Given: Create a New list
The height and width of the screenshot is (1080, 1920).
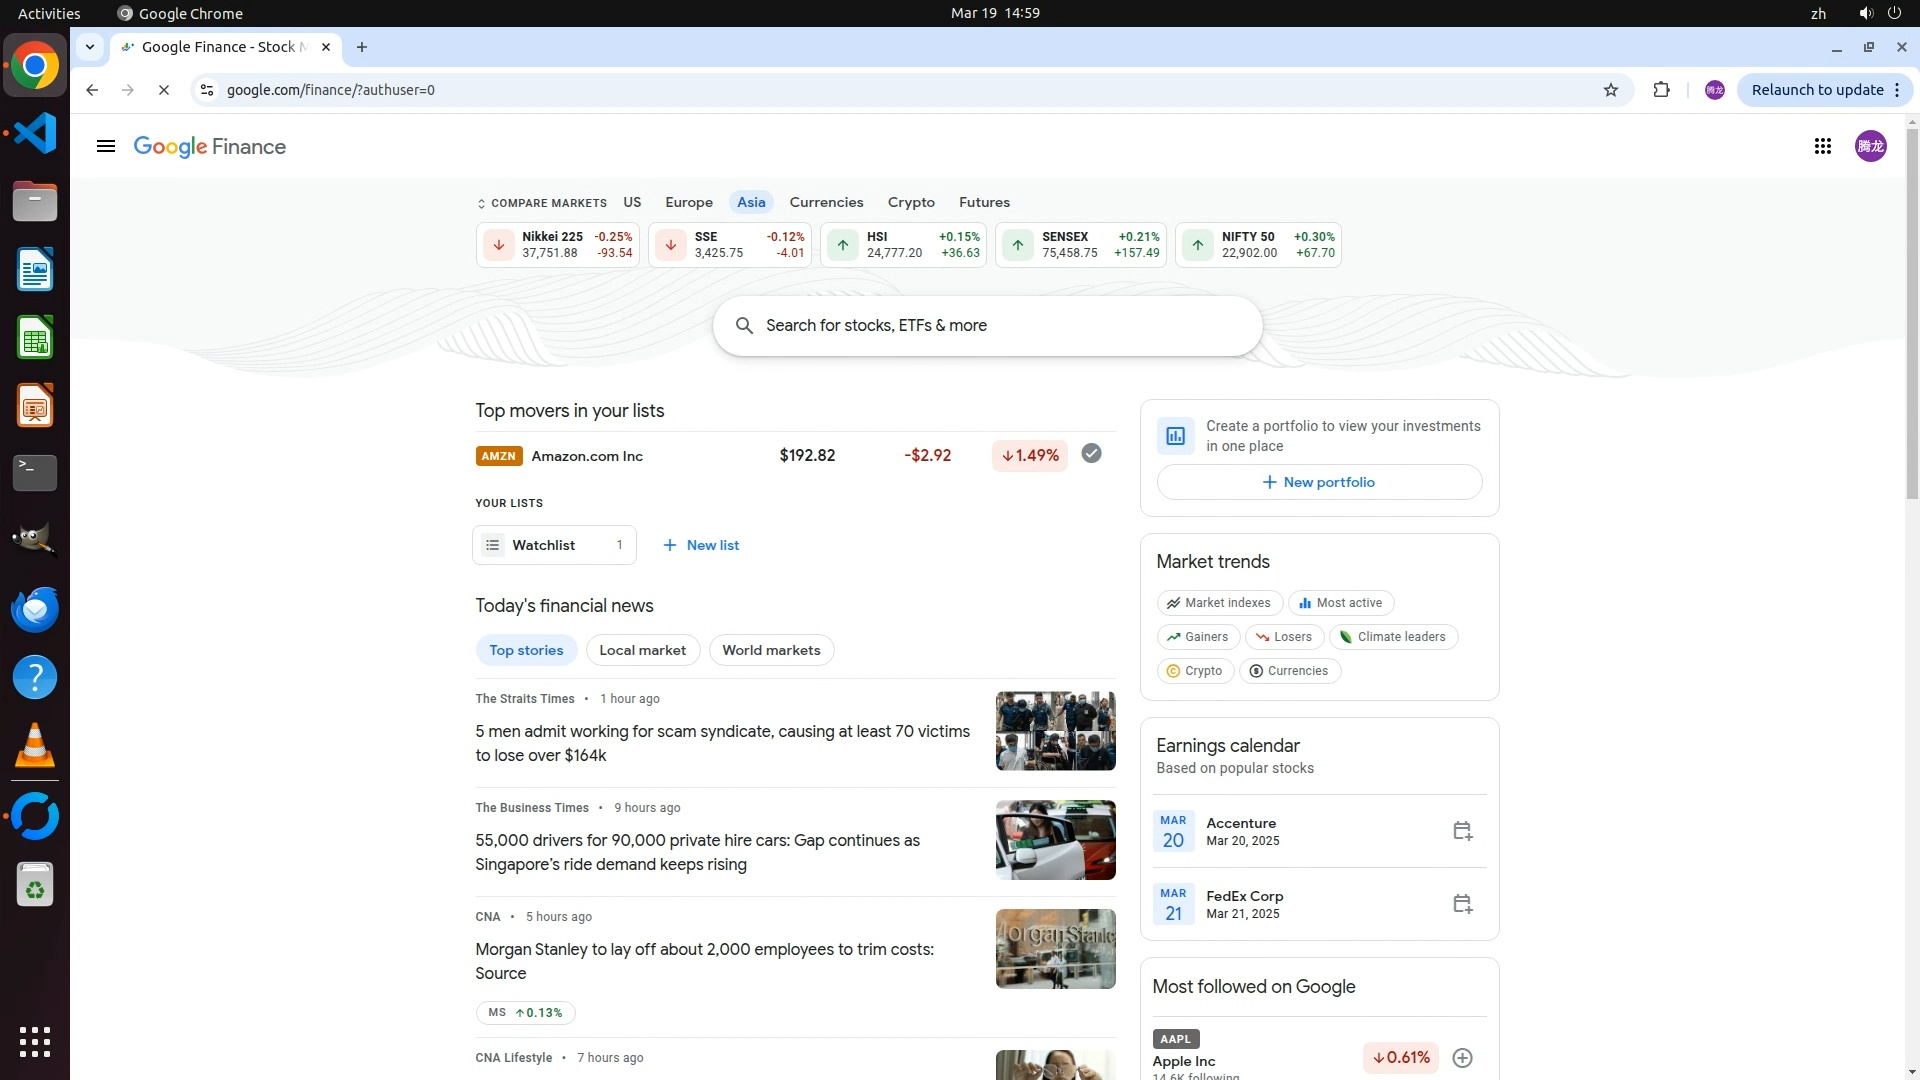Looking at the screenshot, I should click(701, 545).
